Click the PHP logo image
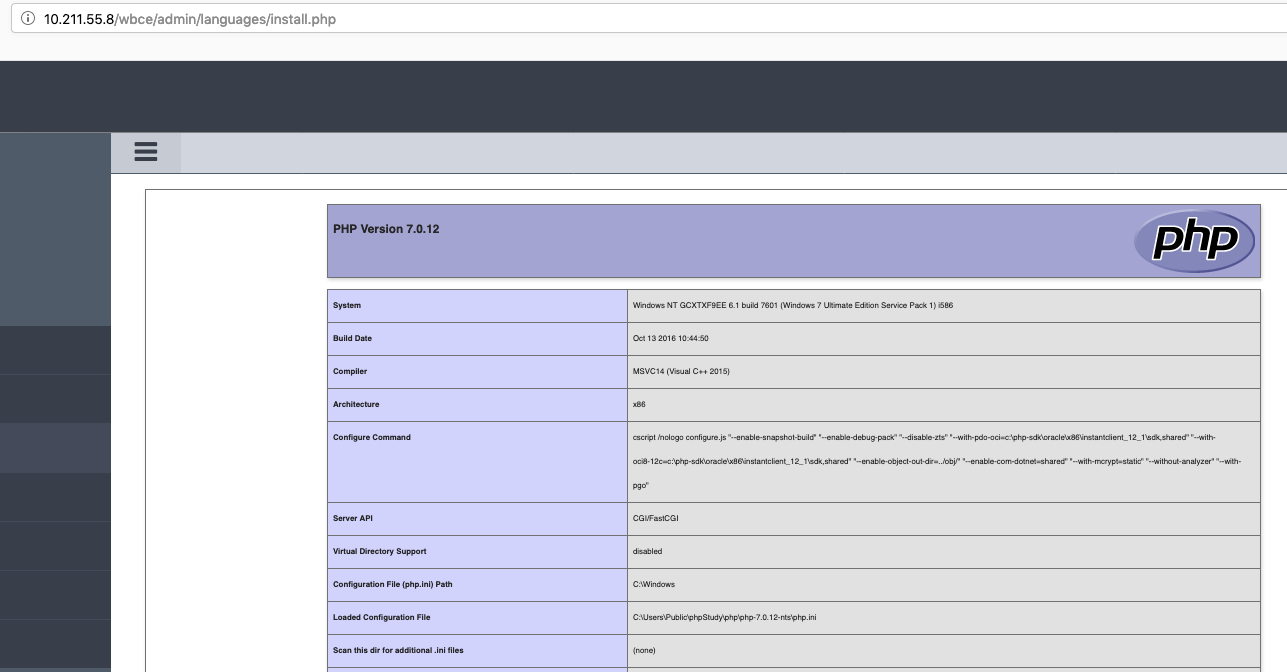1287x672 pixels. tap(1194, 240)
